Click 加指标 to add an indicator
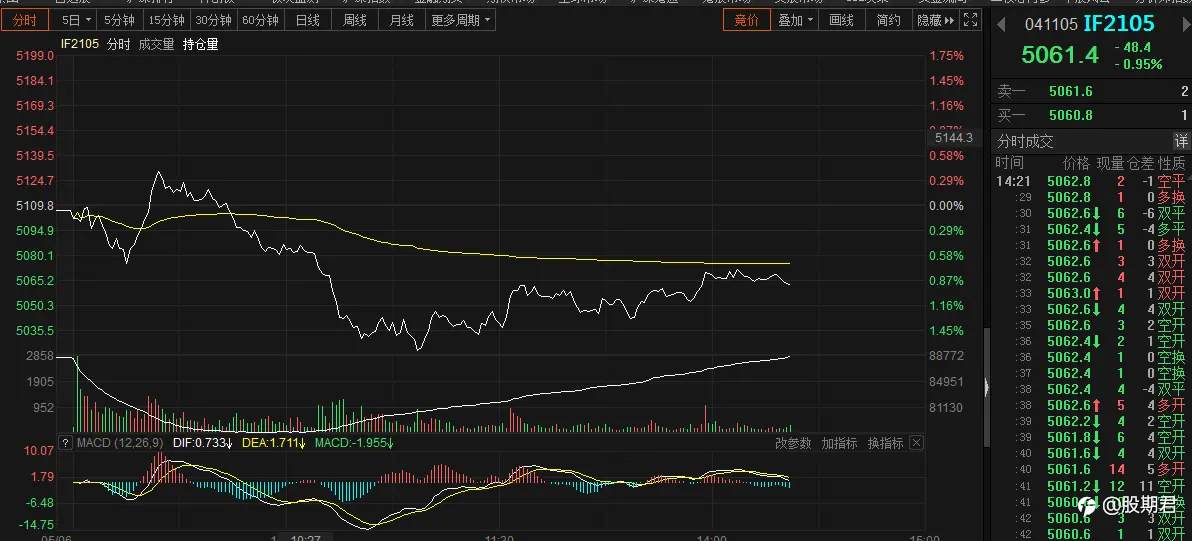The width and height of the screenshot is (1192, 541). 839,443
